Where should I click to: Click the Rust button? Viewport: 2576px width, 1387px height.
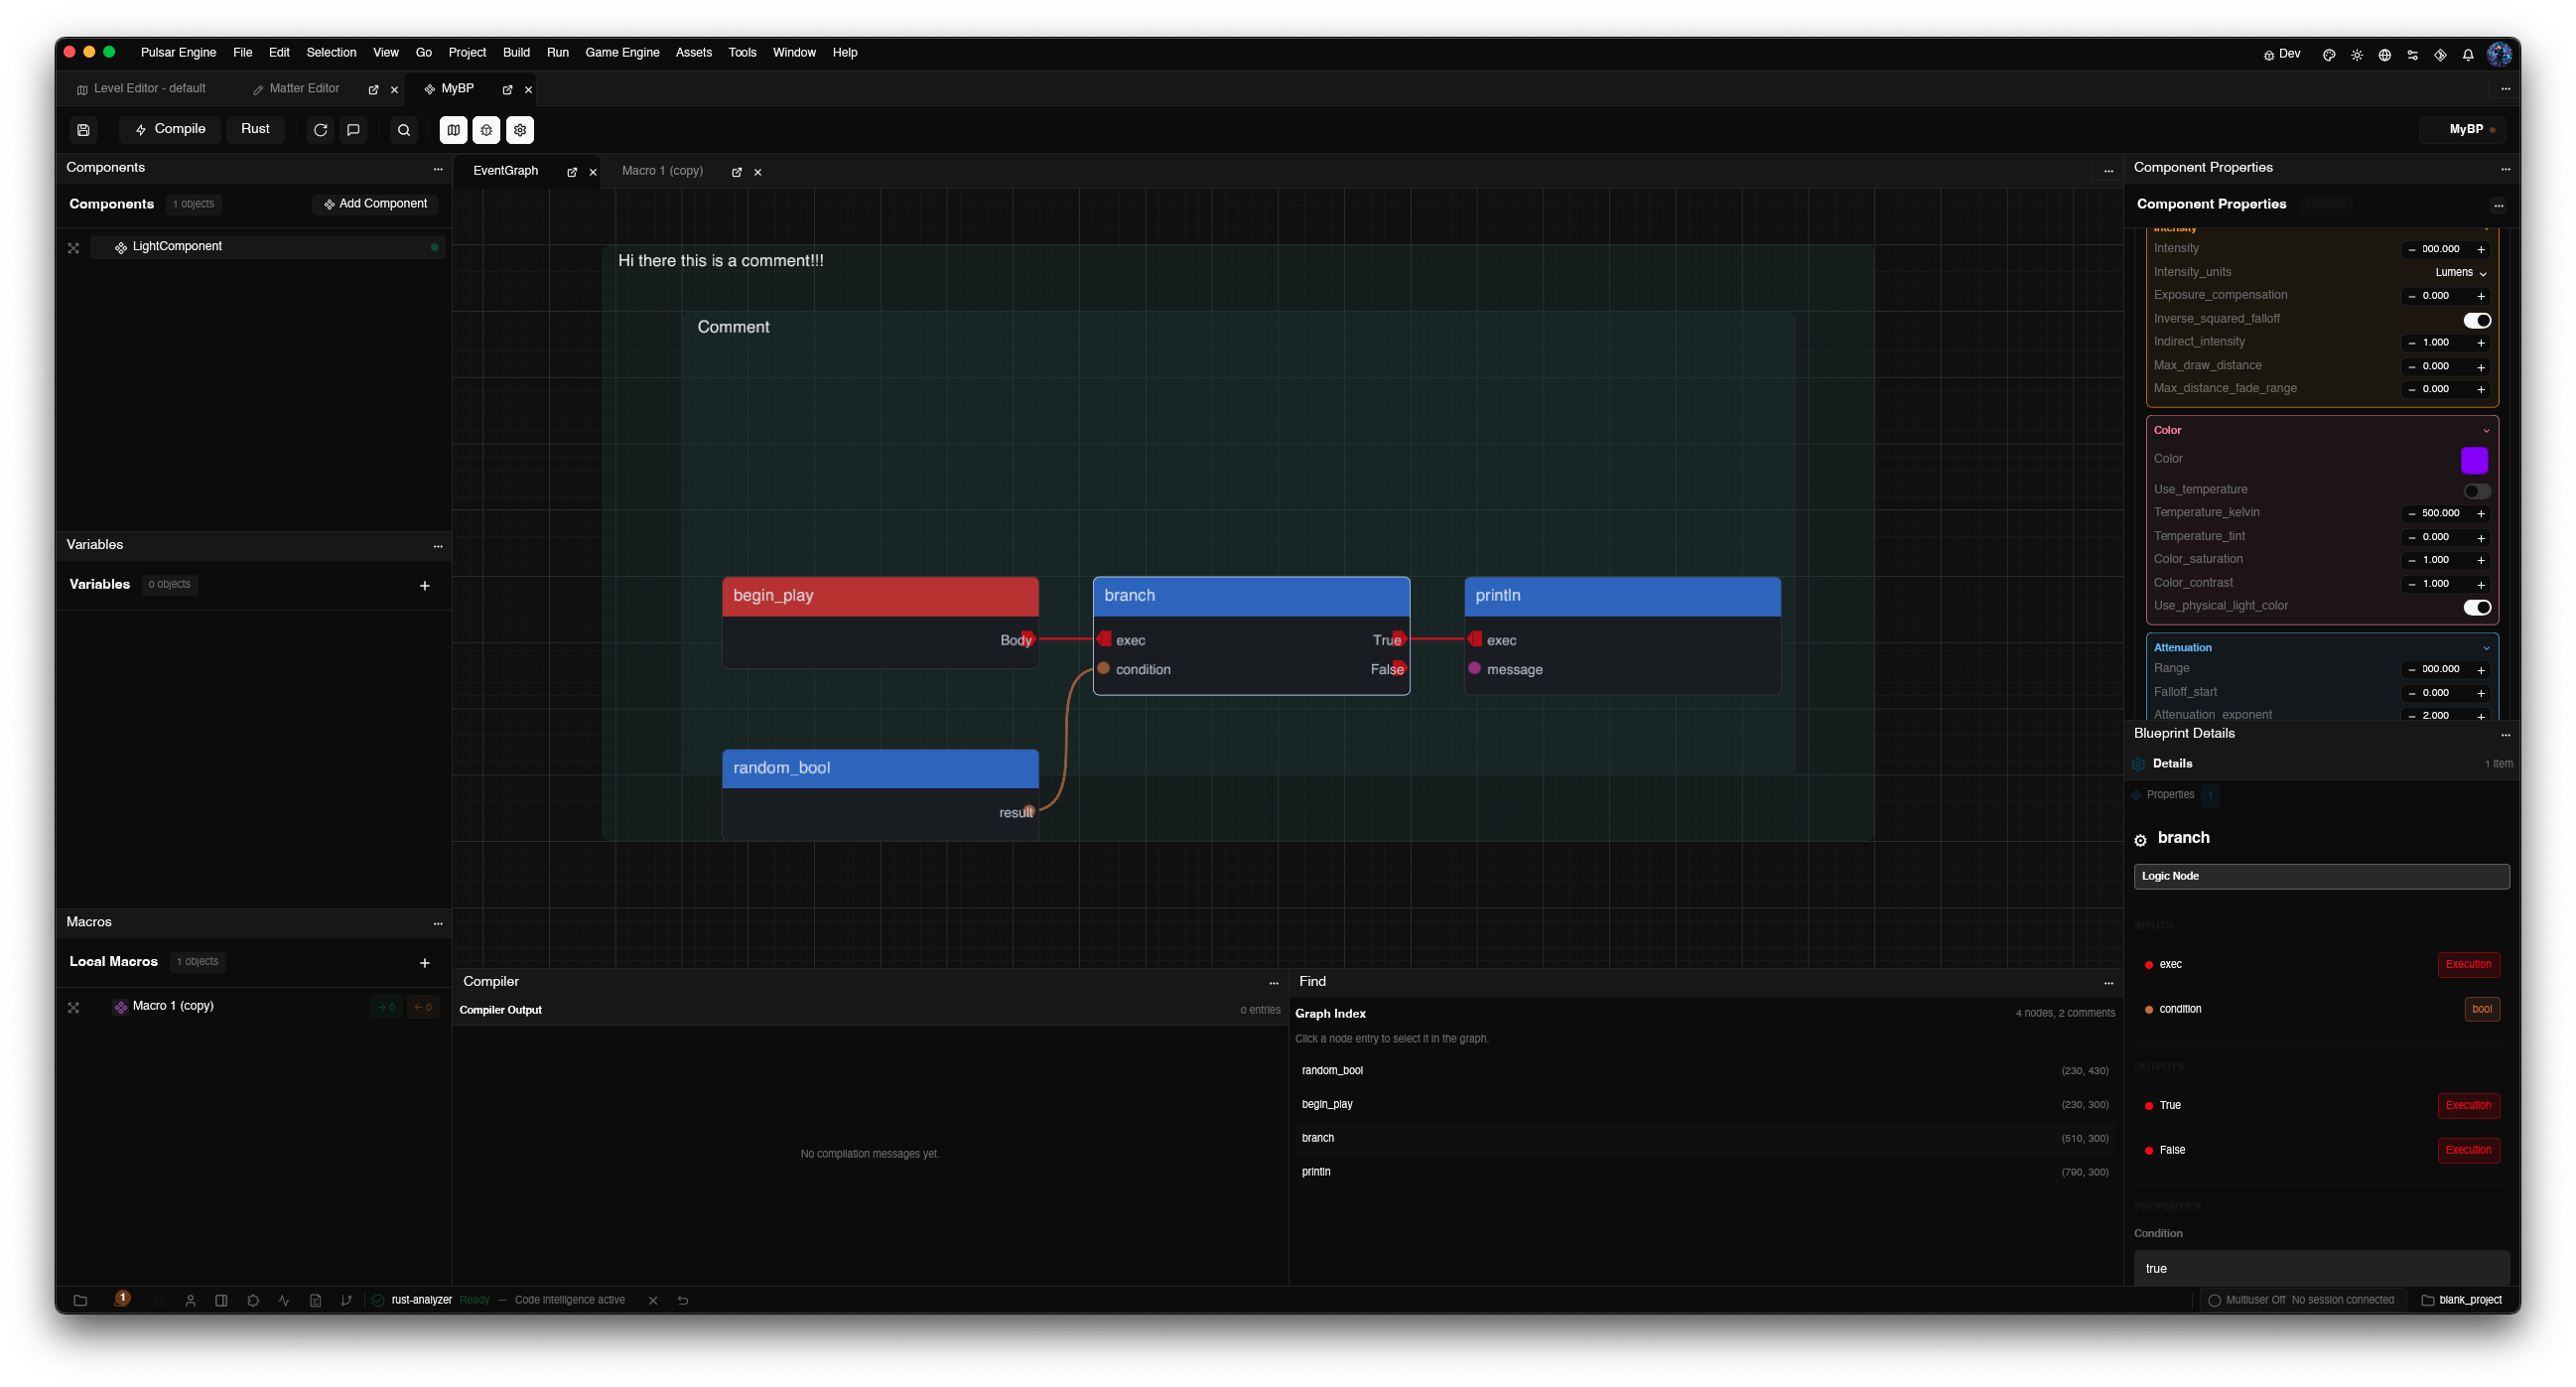(x=255, y=130)
